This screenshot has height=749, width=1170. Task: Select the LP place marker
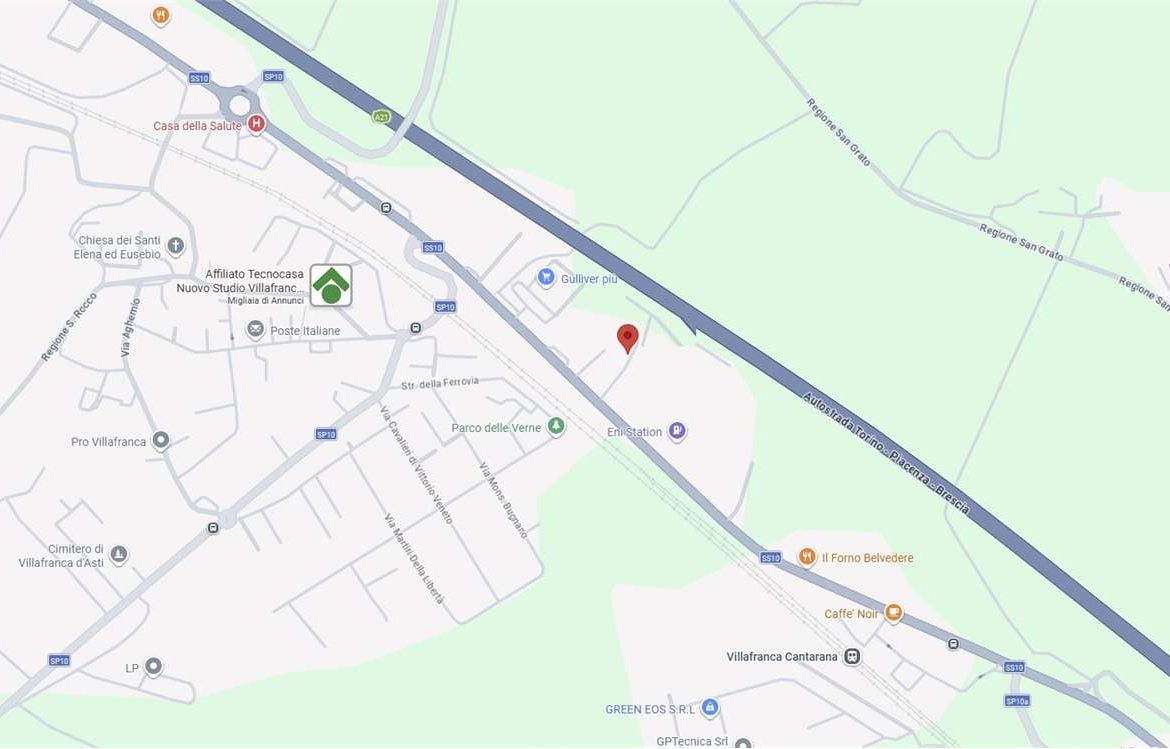pyautogui.click(x=153, y=665)
